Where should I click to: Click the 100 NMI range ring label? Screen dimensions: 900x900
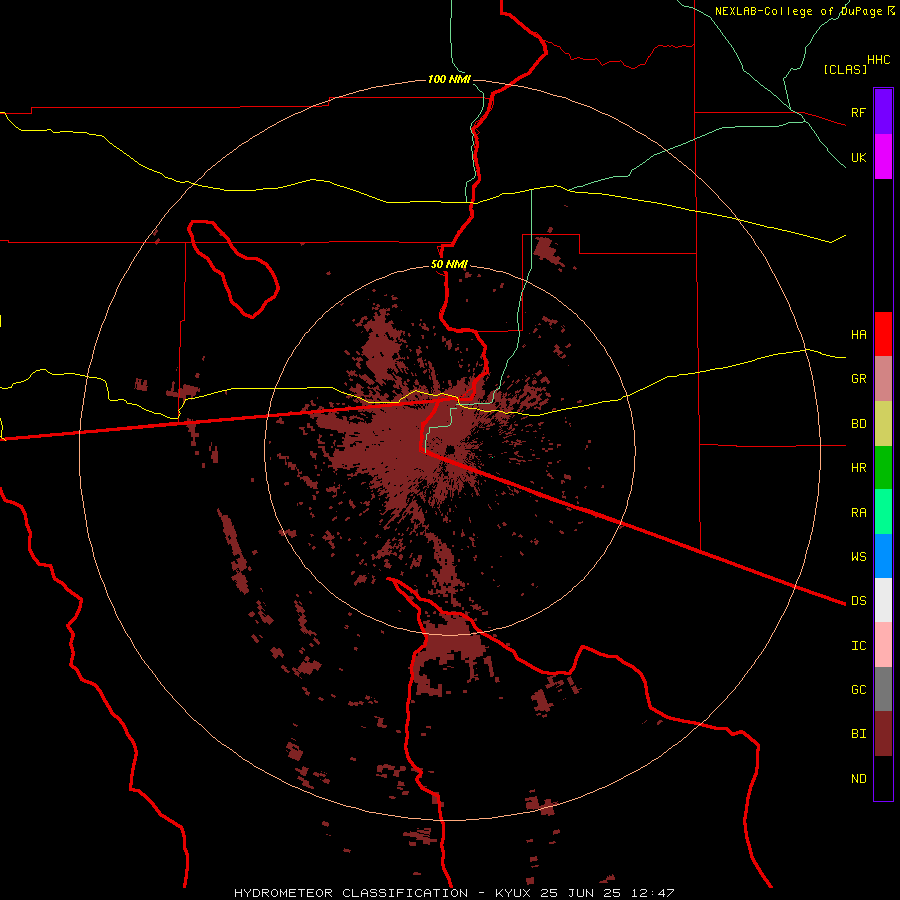coord(449,79)
